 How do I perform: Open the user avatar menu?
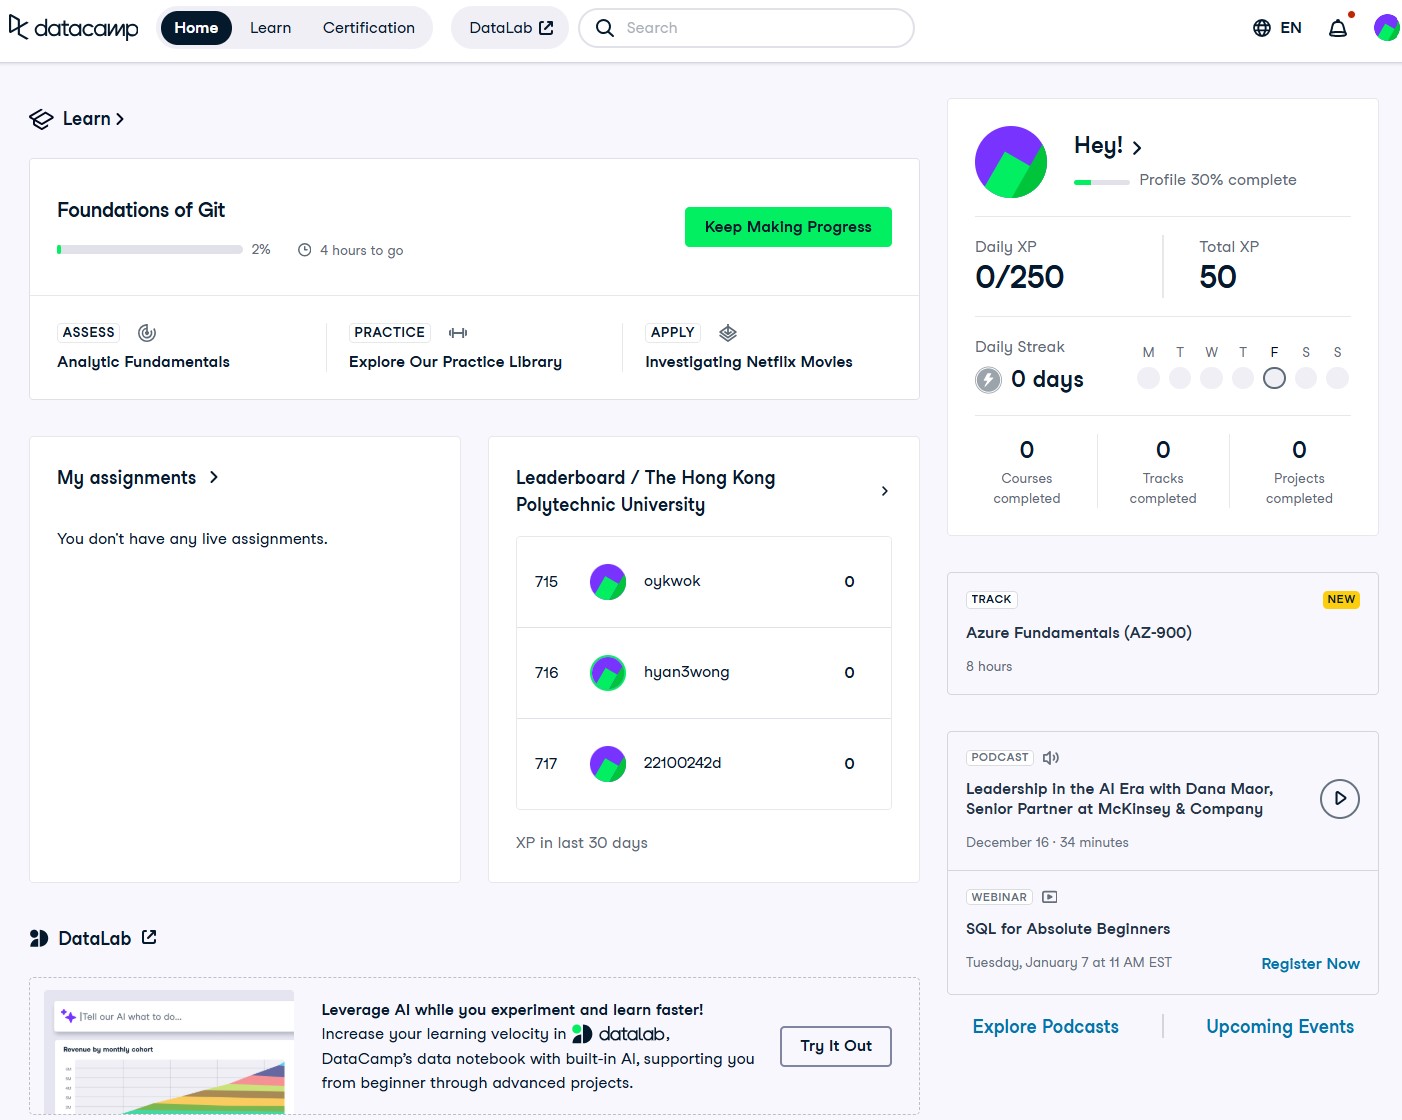(x=1387, y=28)
